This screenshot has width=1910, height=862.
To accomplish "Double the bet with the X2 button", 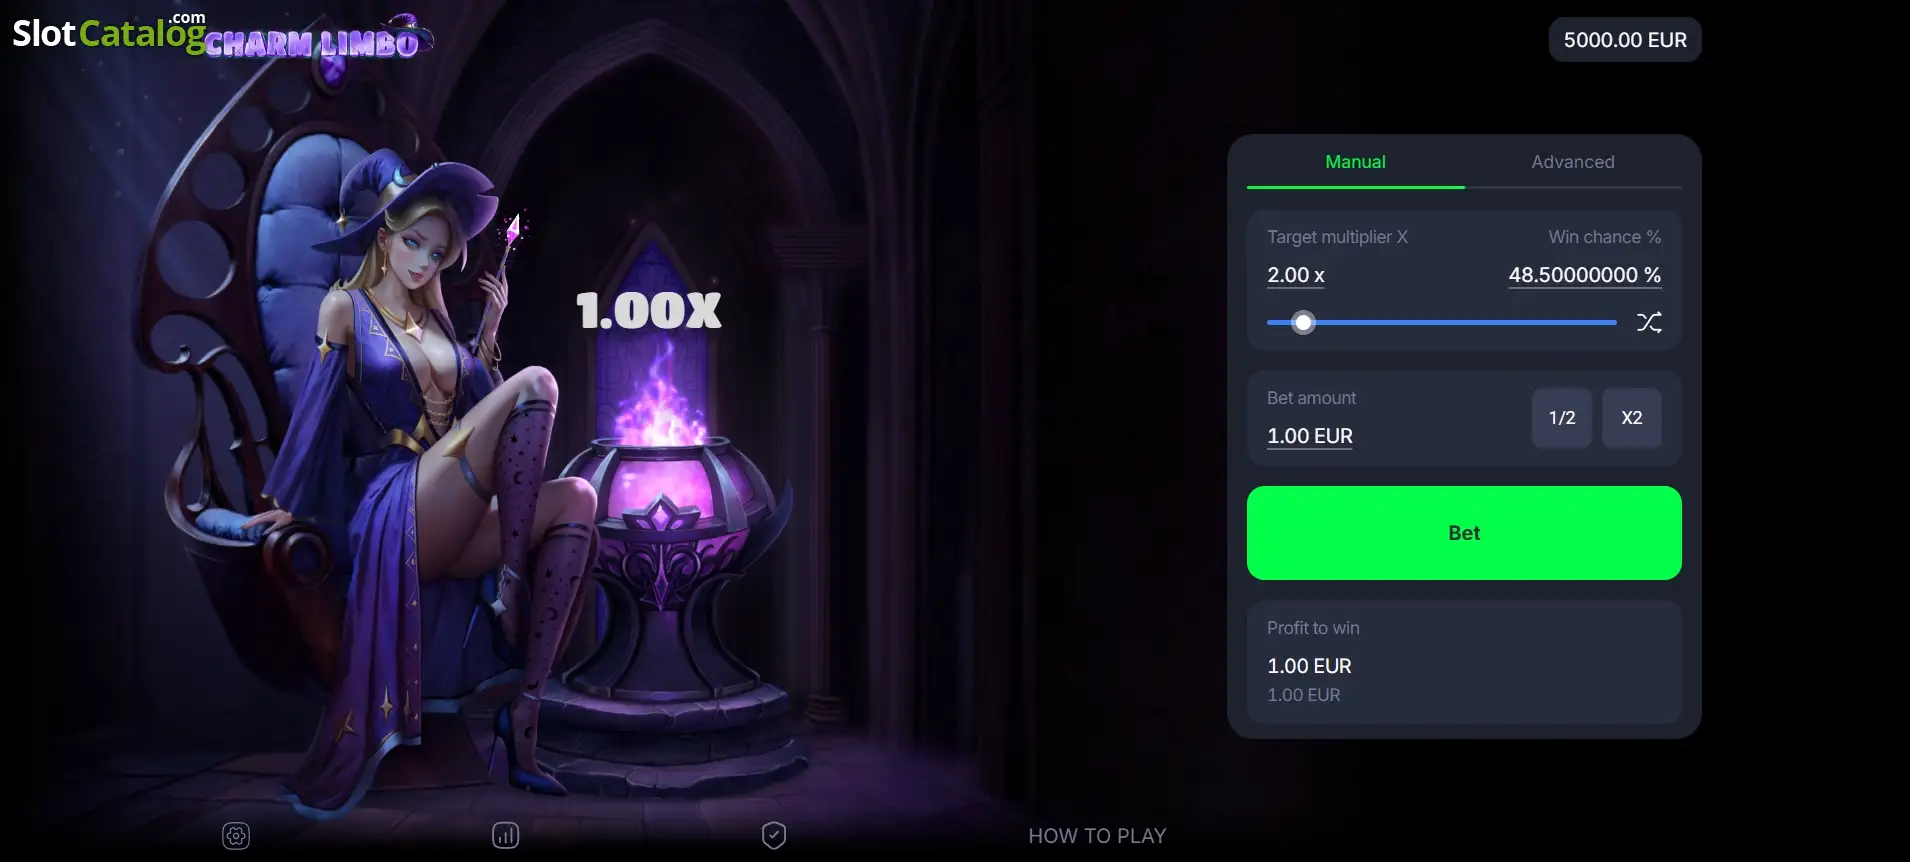I will coord(1632,418).
